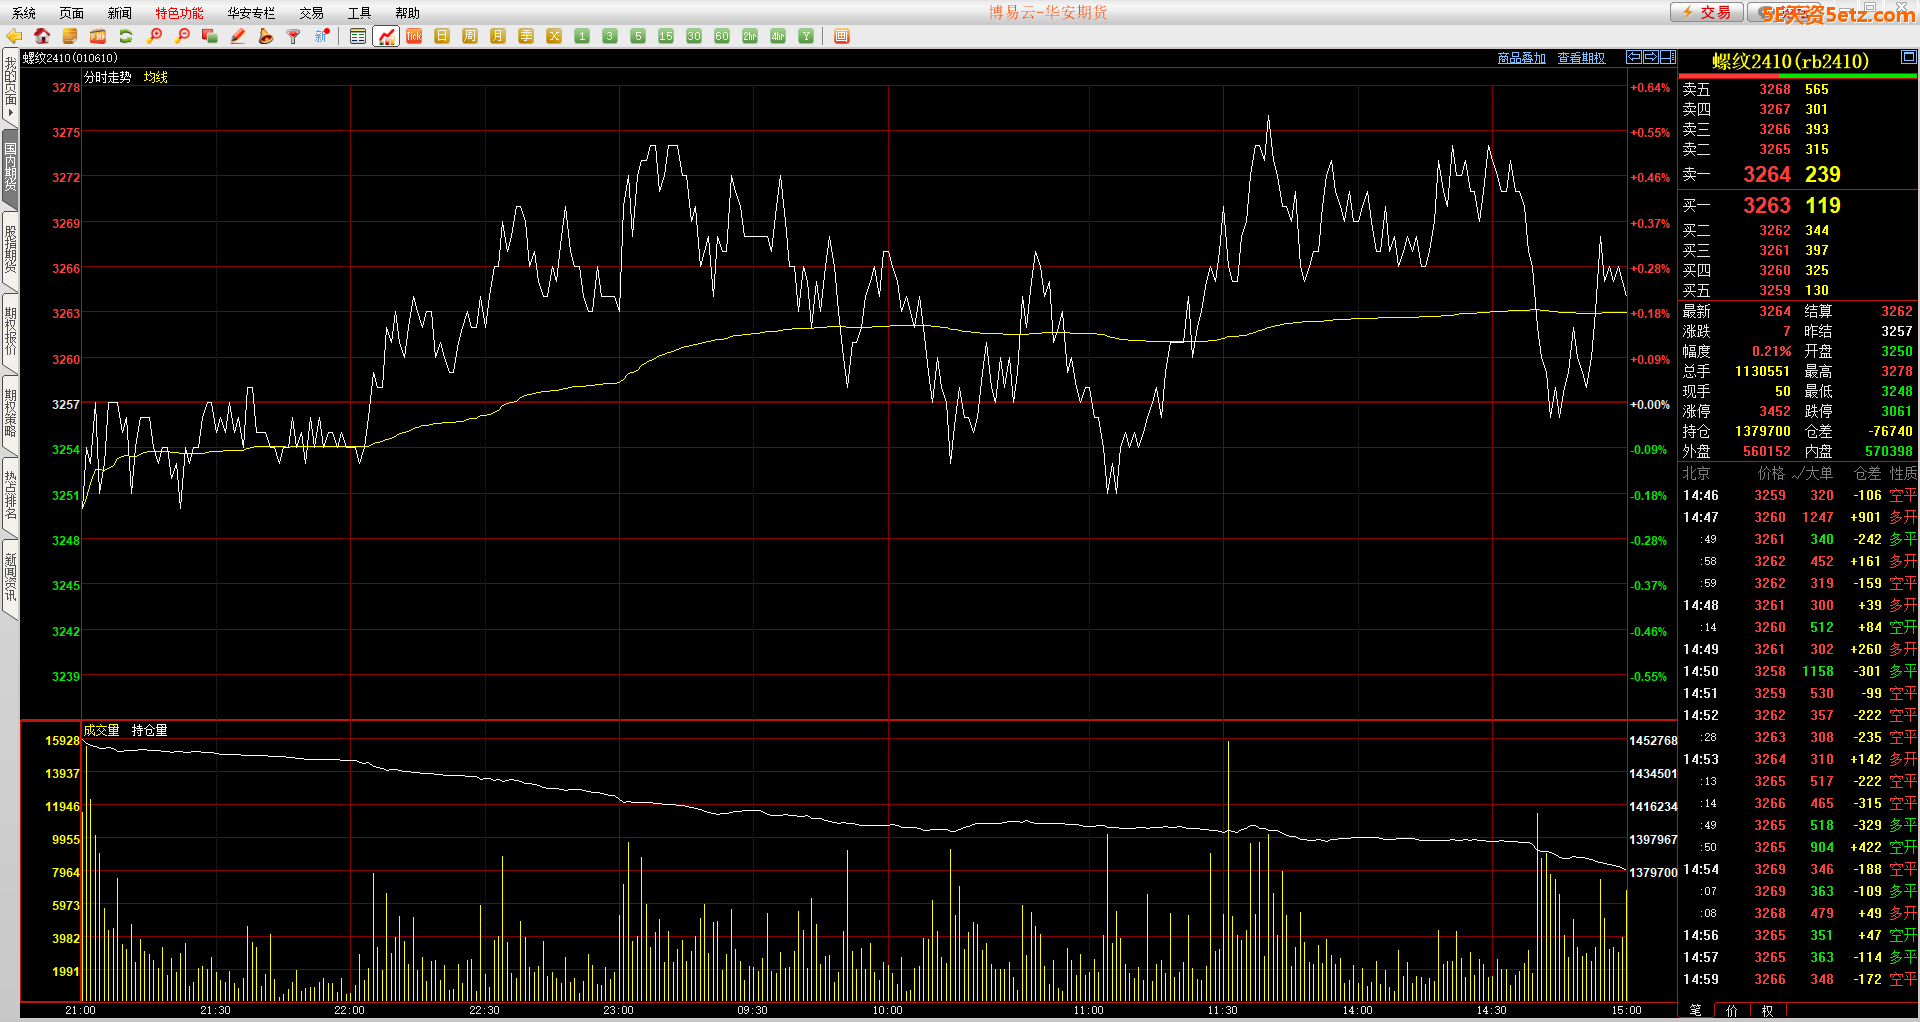Expand the 我的页面 side tab arrow
This screenshot has height=1022, width=1920.
click(10, 112)
